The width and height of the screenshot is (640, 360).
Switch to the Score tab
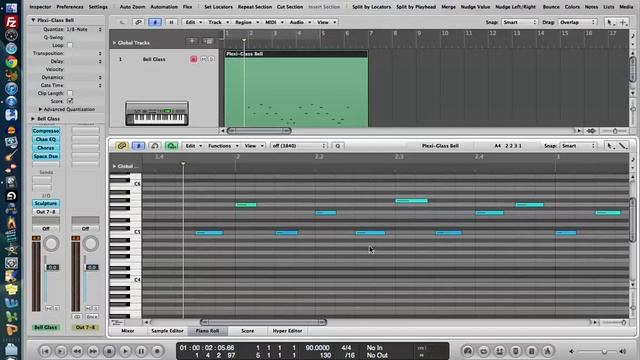pos(247,331)
